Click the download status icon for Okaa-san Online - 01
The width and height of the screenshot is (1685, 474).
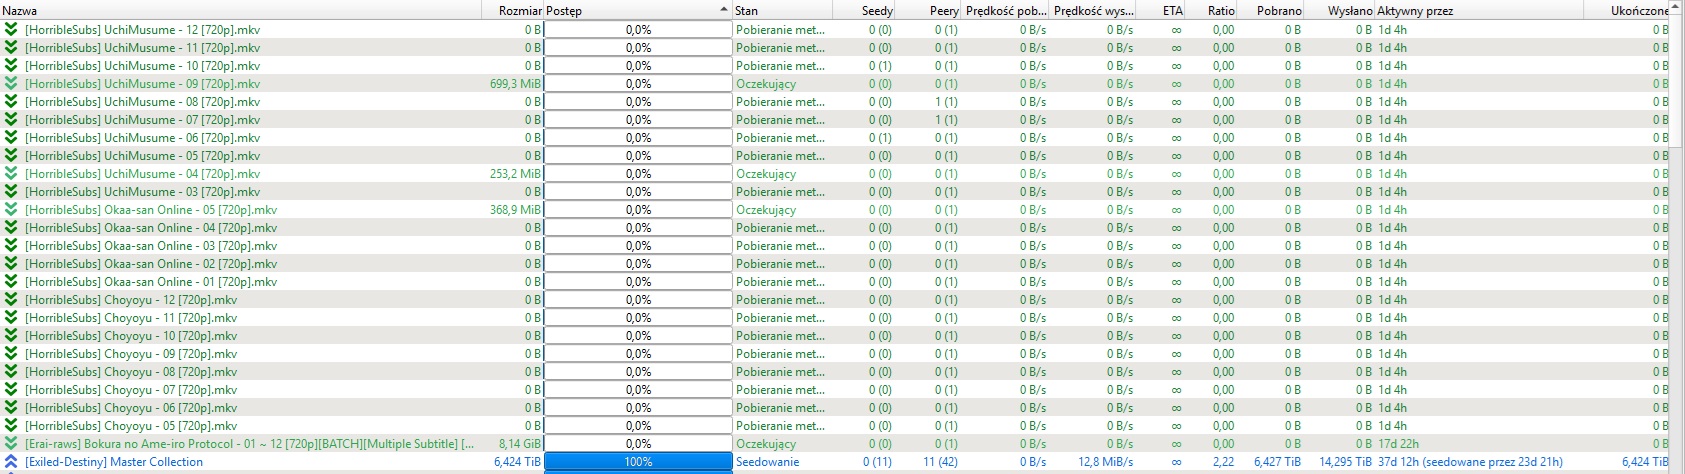(x=11, y=282)
